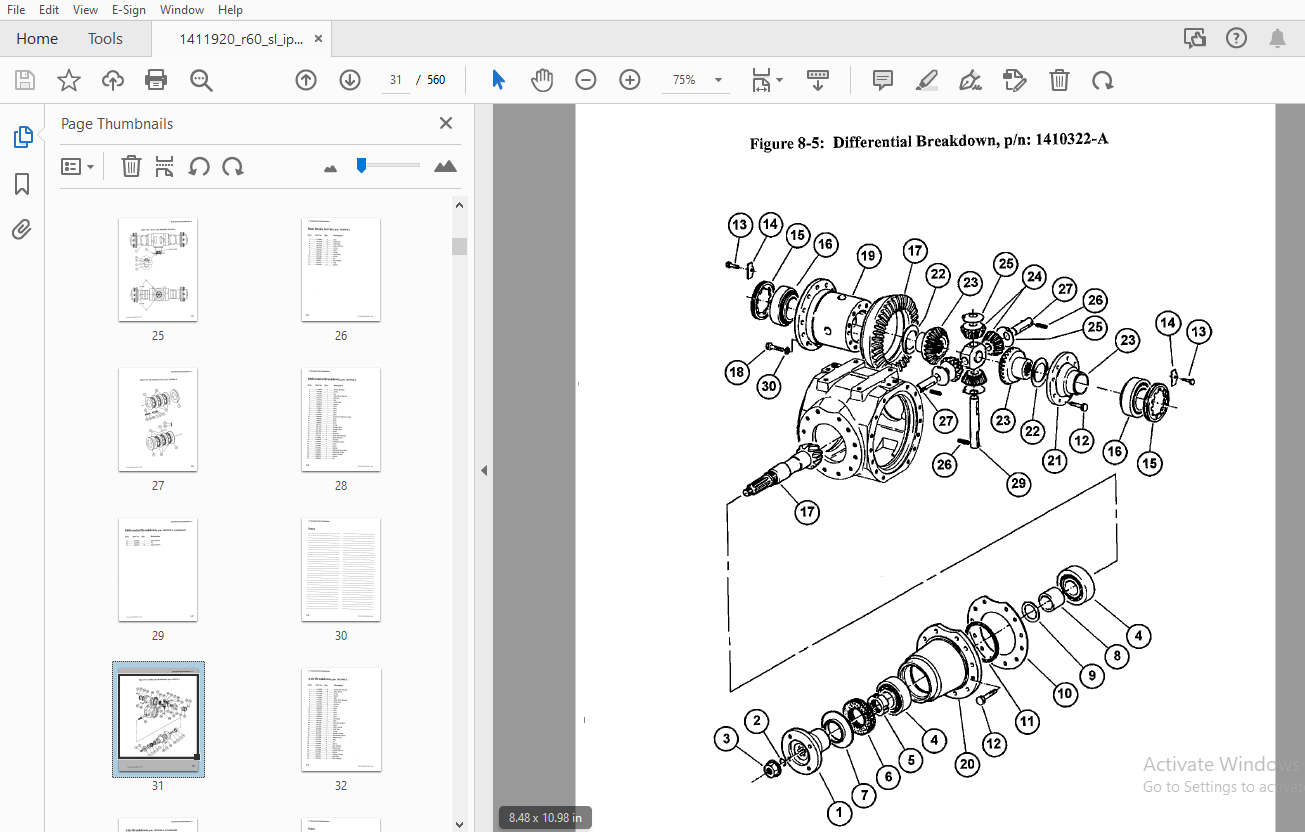Screen dimensions: 1305x832
Task: Select the Highlight text tool
Action: pos(927,80)
